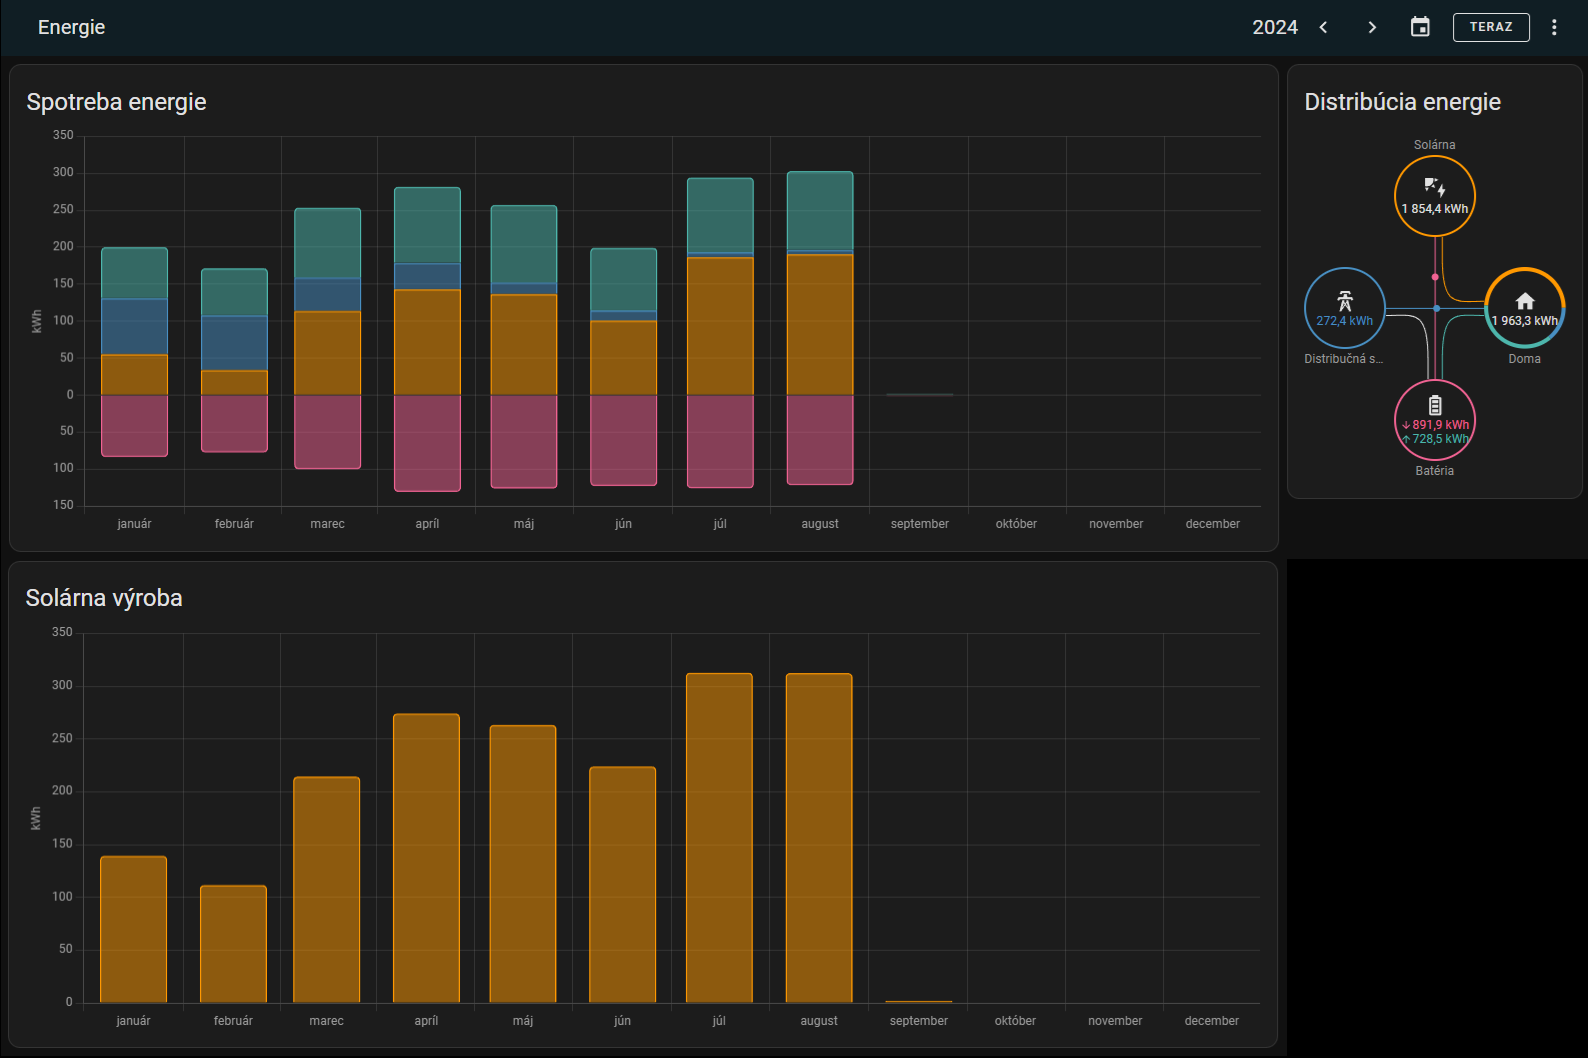Click the február bar in Solárna výroba
The width and height of the screenshot is (1588, 1058).
pos(233,944)
